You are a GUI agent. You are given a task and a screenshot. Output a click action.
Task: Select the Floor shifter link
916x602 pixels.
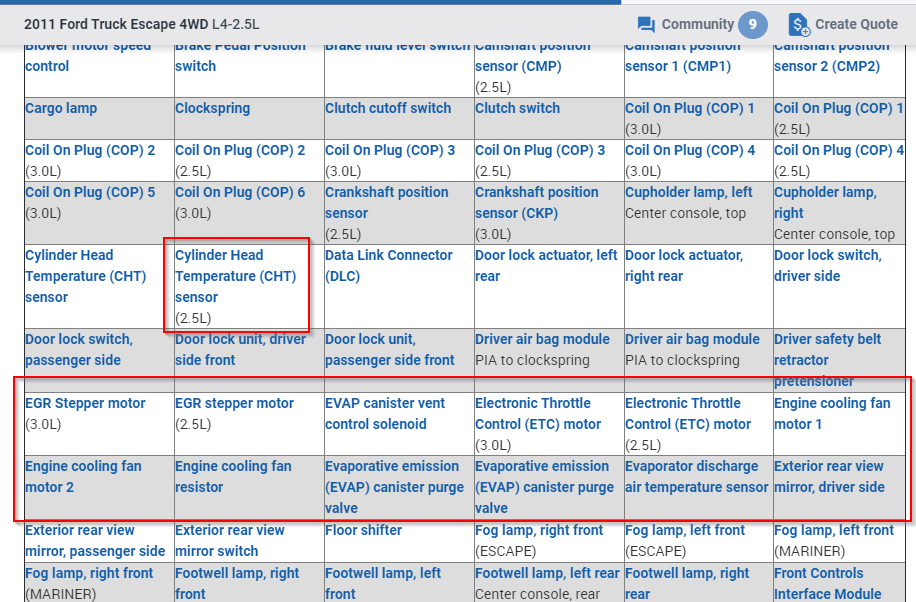(363, 530)
